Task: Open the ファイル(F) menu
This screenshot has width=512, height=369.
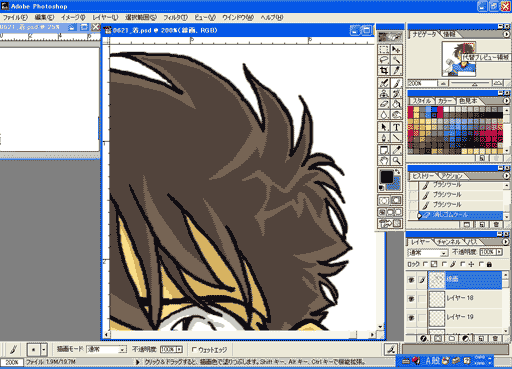Action: coord(15,17)
